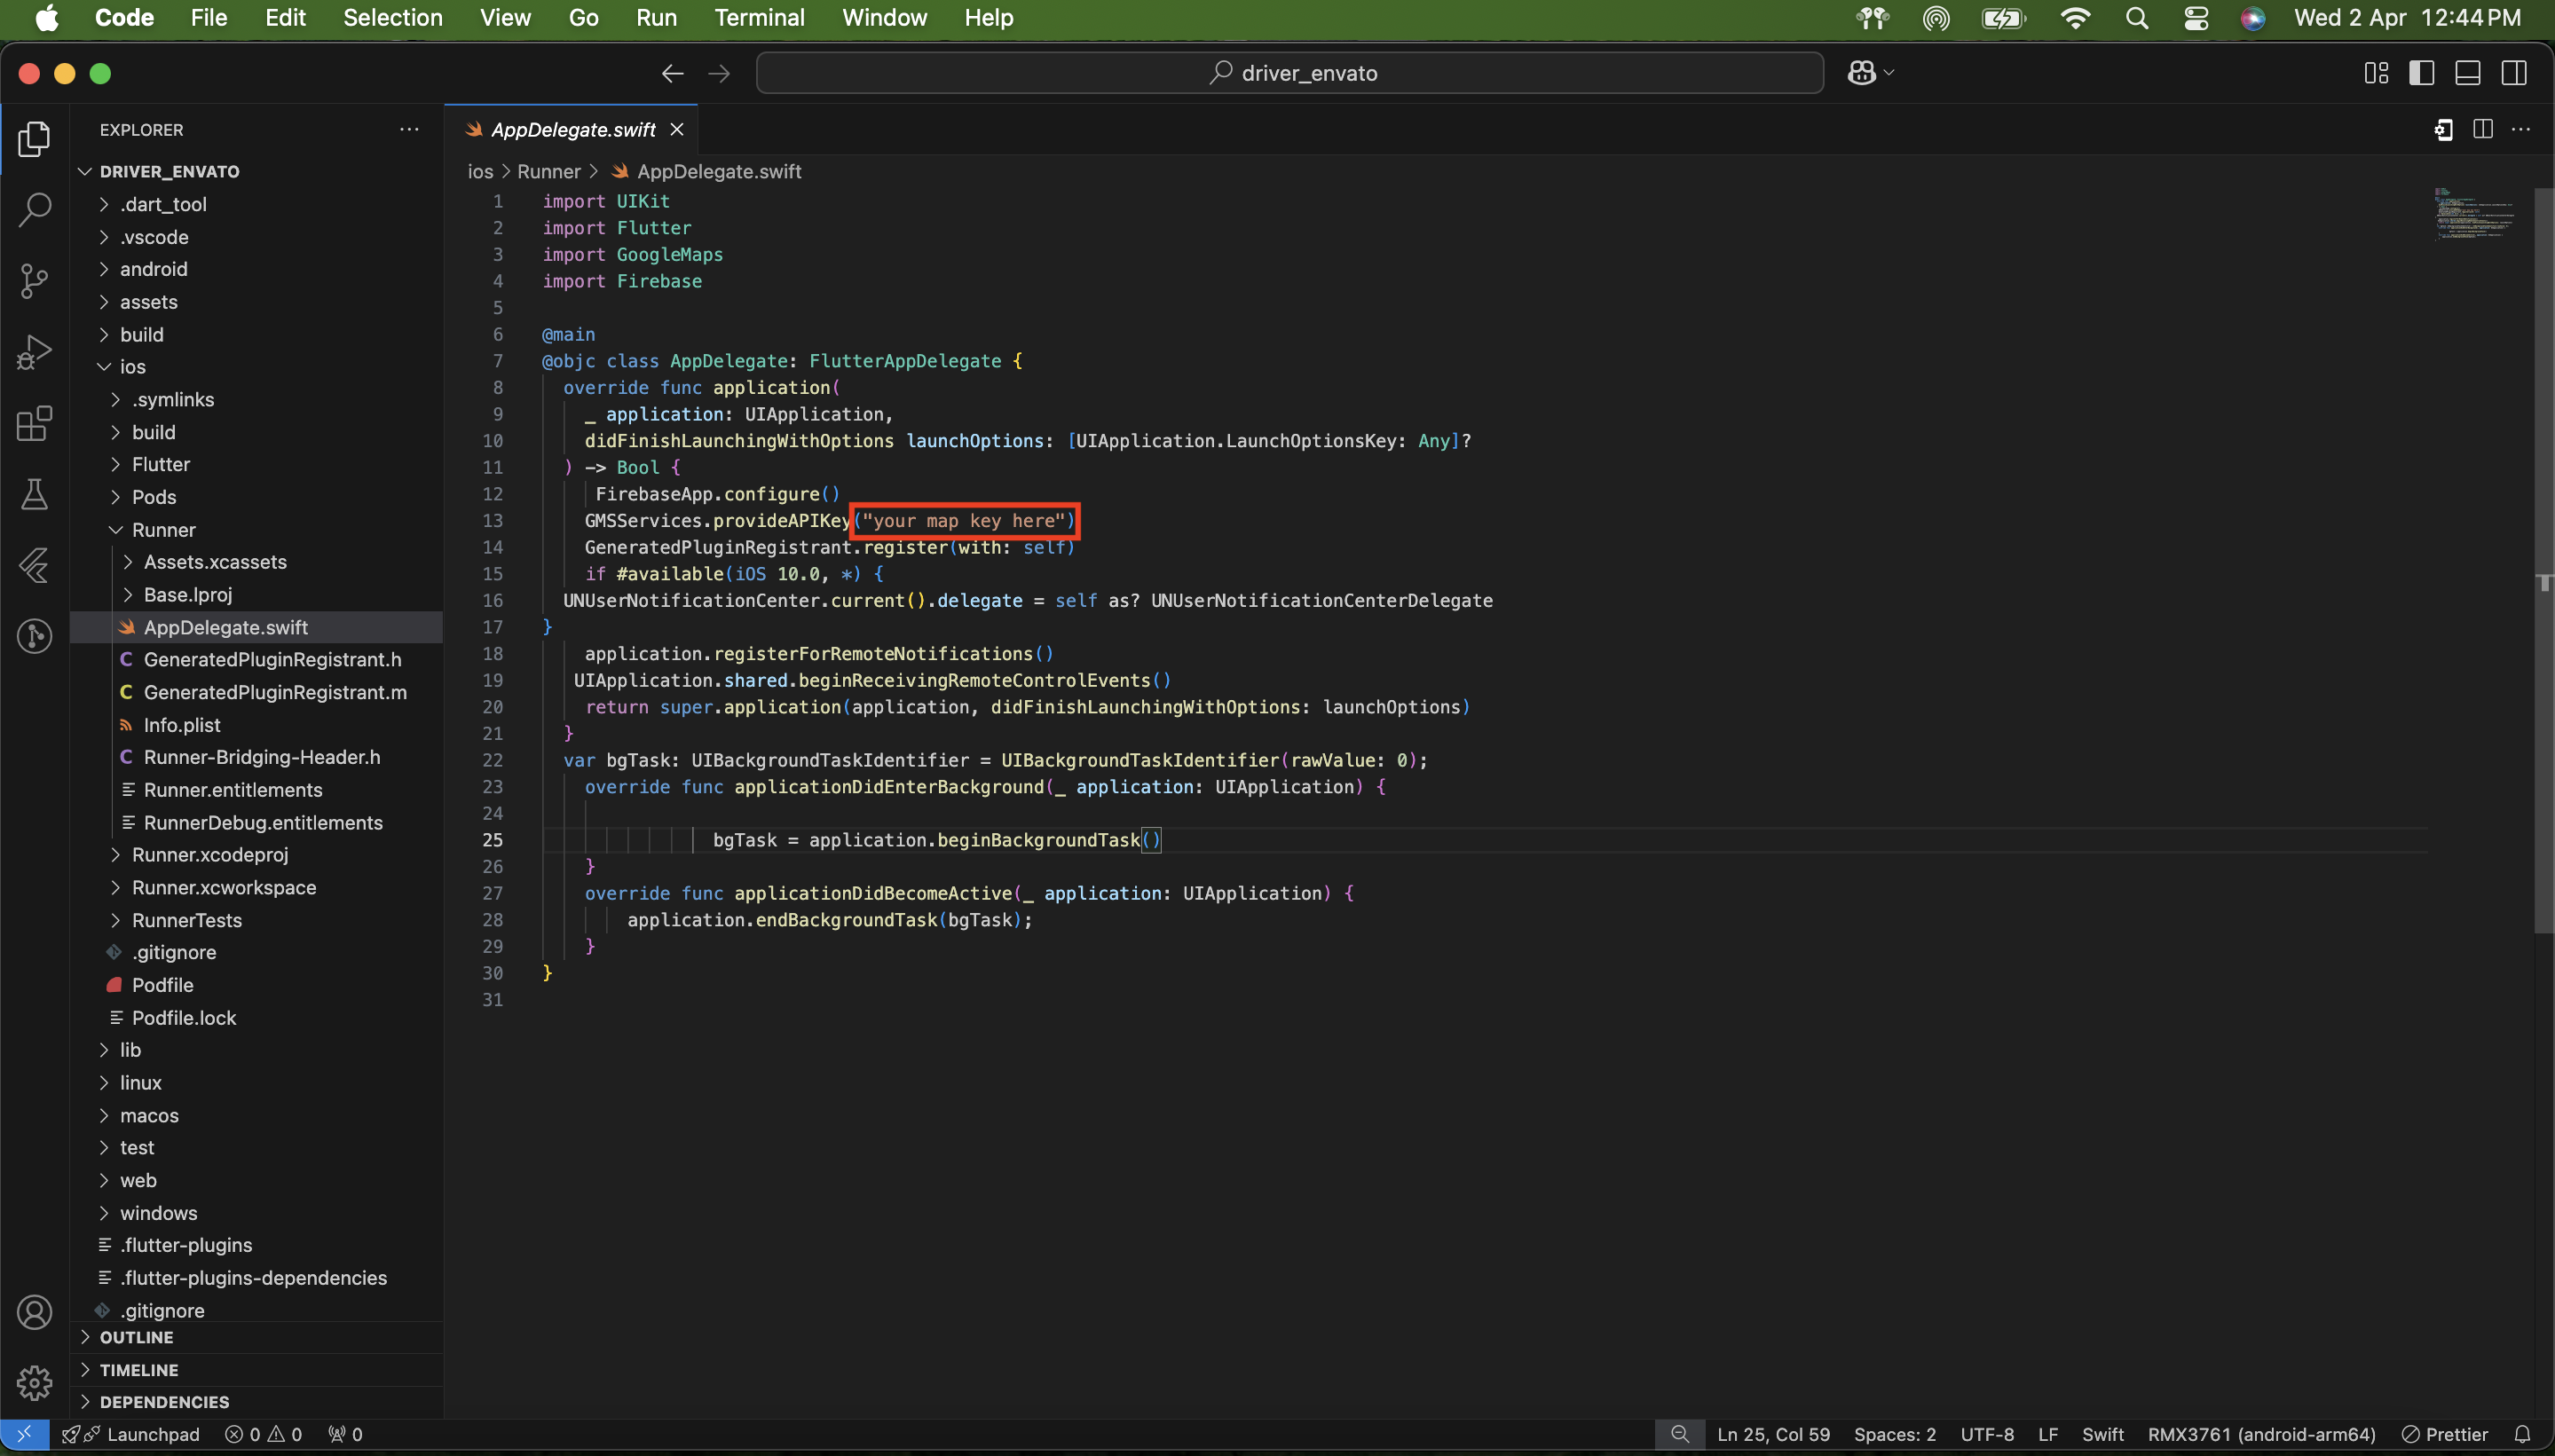Screen dimensions: 2555x1456
Task: Click the Accounts icon in activity bar
Action: coord(35,1312)
